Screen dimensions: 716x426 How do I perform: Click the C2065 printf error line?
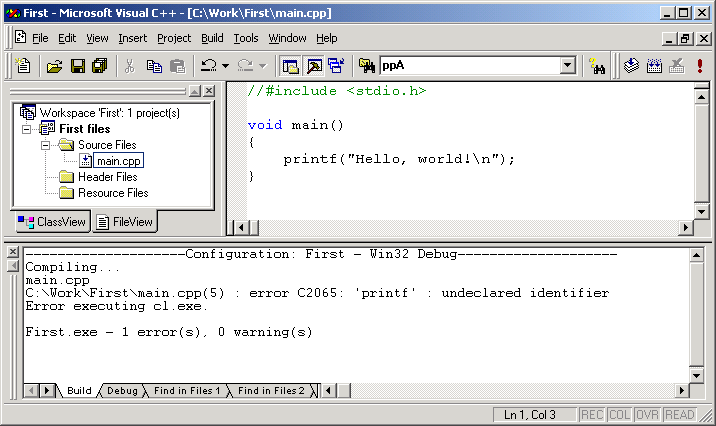(x=317, y=293)
